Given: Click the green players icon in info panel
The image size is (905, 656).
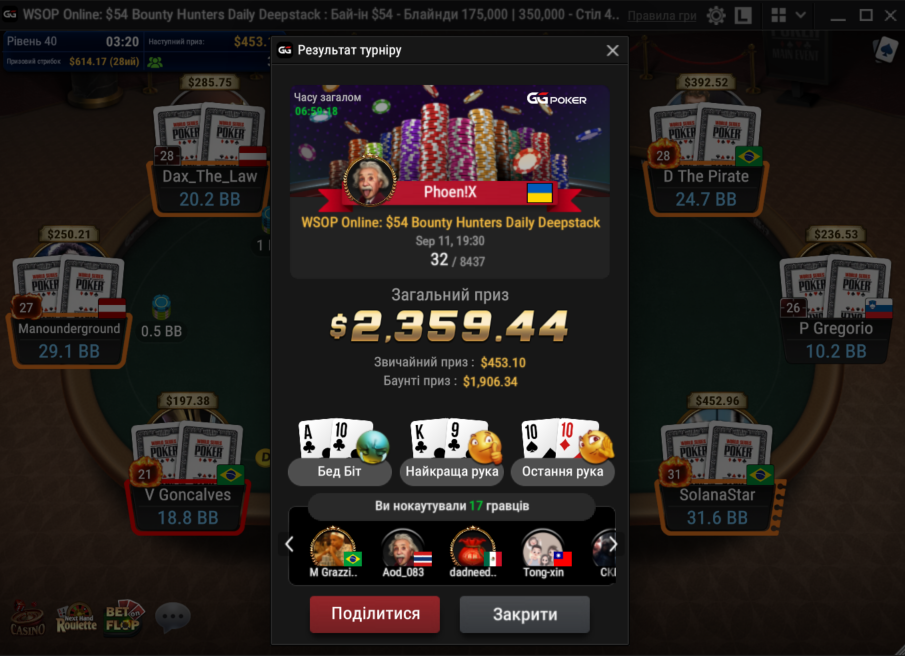Looking at the screenshot, I should pos(155,62).
